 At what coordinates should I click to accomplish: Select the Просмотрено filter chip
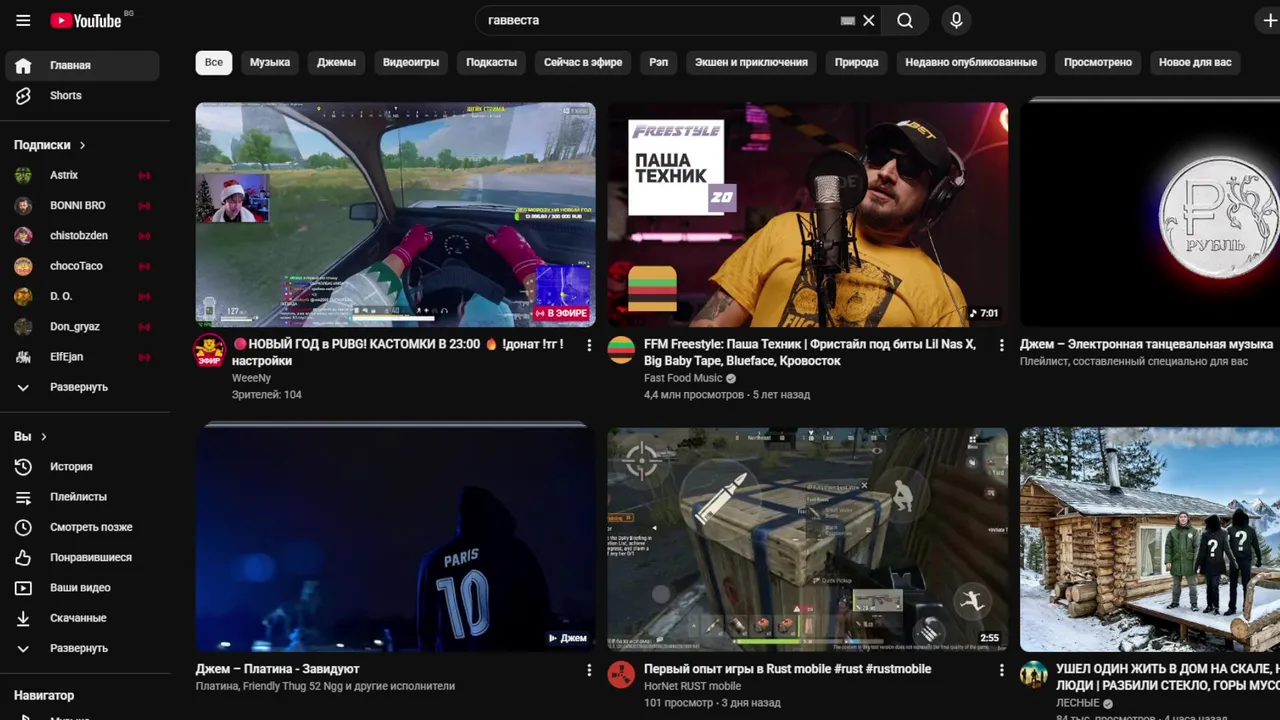point(1098,62)
